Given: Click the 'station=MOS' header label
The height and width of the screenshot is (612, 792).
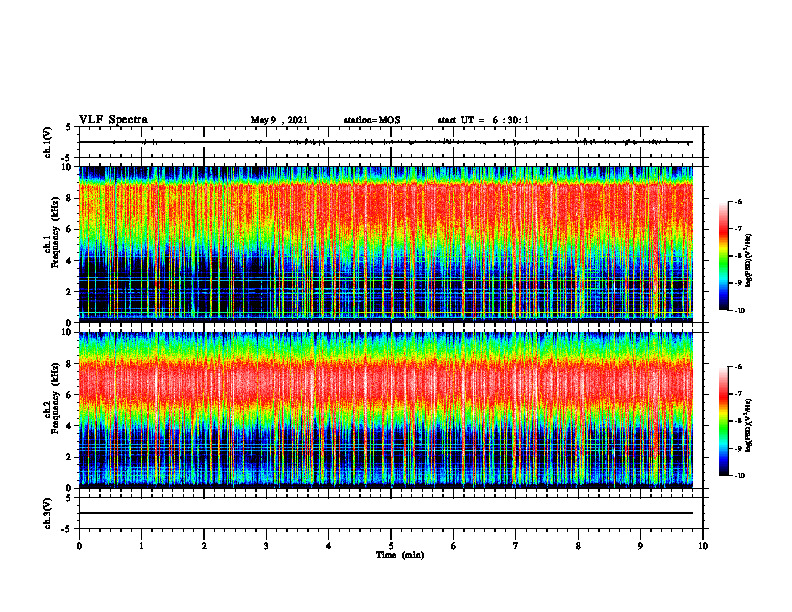Looking at the screenshot, I should pyautogui.click(x=372, y=120).
